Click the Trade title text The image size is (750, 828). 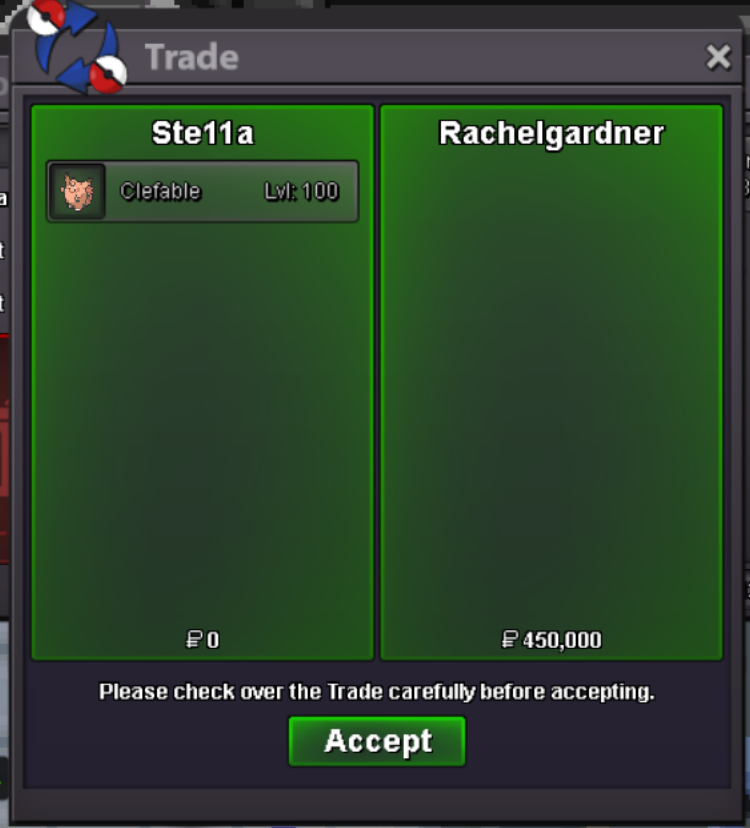tap(192, 57)
